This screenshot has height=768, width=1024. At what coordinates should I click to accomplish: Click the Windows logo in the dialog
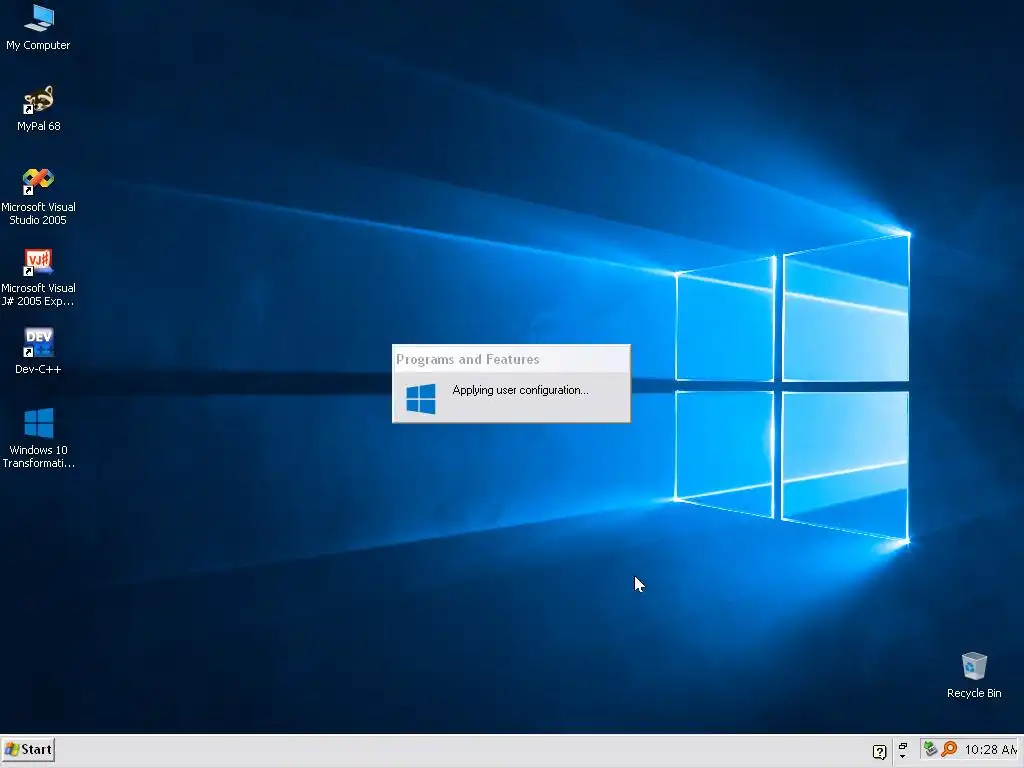click(x=421, y=398)
